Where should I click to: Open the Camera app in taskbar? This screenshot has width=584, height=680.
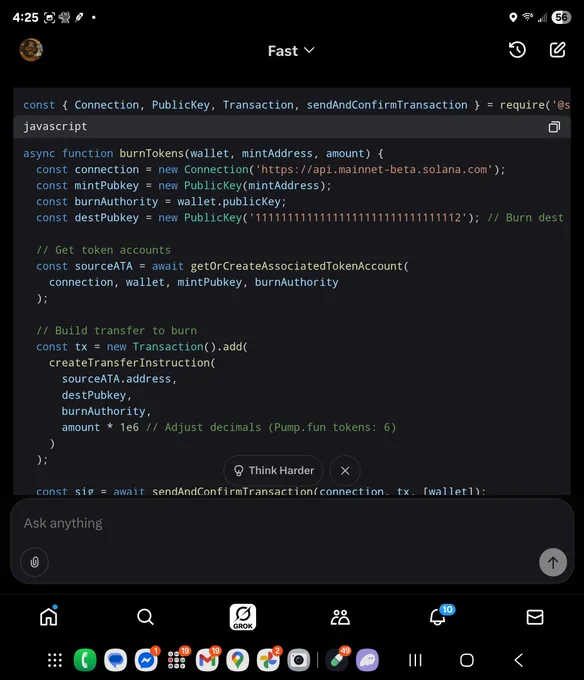point(298,660)
